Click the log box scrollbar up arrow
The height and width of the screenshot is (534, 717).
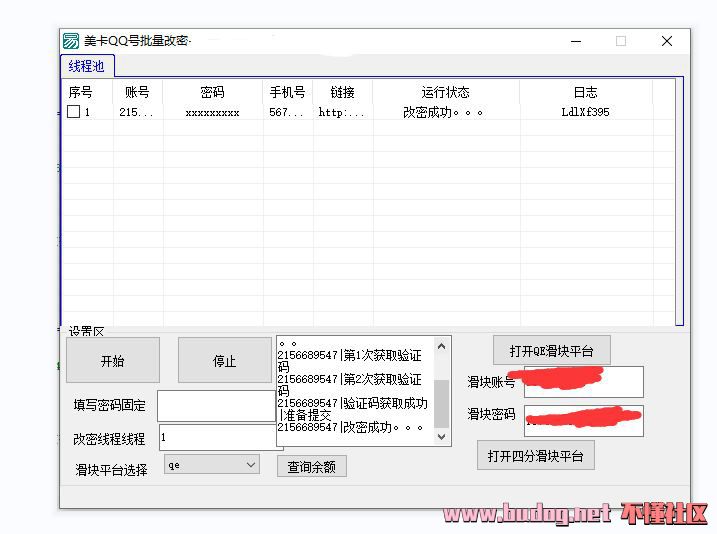point(441,345)
